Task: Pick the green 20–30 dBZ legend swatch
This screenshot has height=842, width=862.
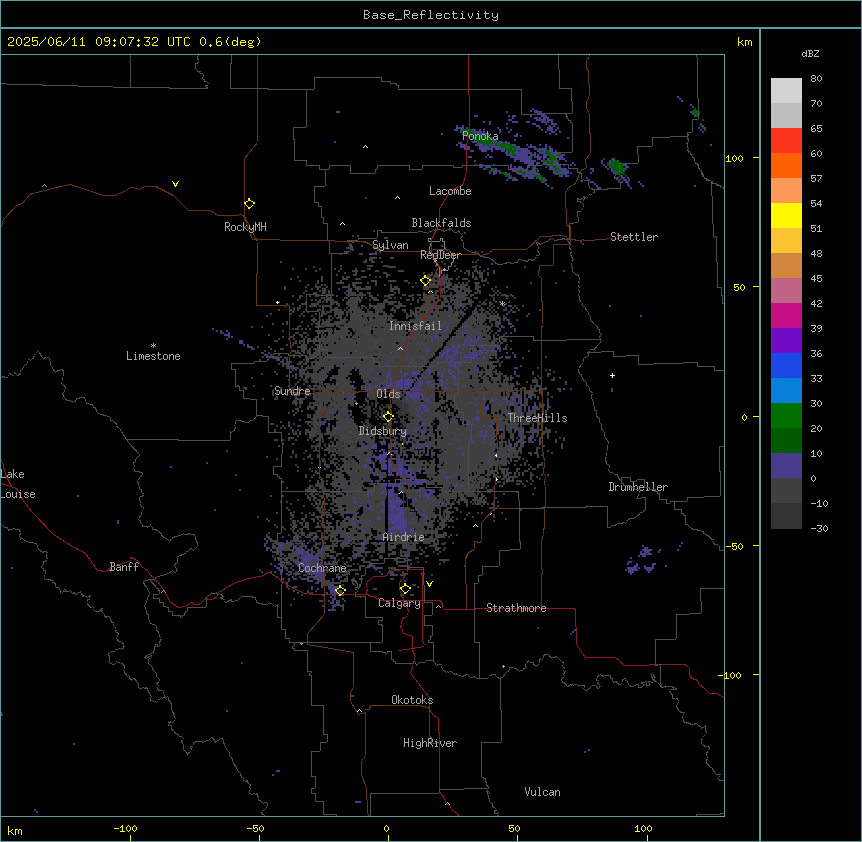Action: pyautogui.click(x=786, y=416)
